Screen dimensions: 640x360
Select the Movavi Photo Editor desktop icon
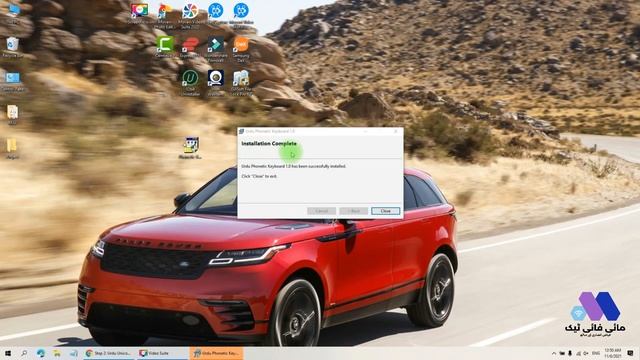click(x=165, y=15)
